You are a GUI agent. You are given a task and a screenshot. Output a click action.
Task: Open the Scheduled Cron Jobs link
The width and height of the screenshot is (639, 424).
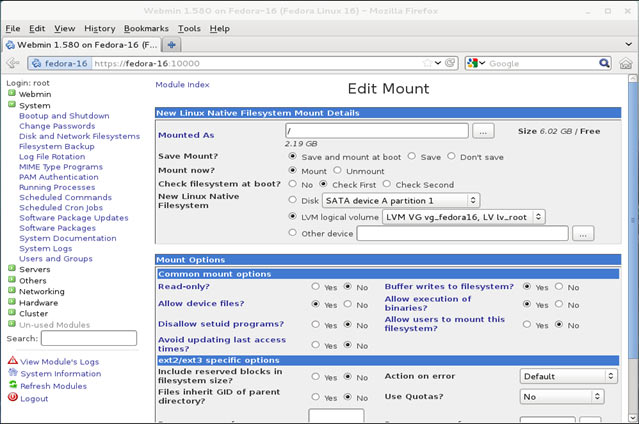[61, 208]
